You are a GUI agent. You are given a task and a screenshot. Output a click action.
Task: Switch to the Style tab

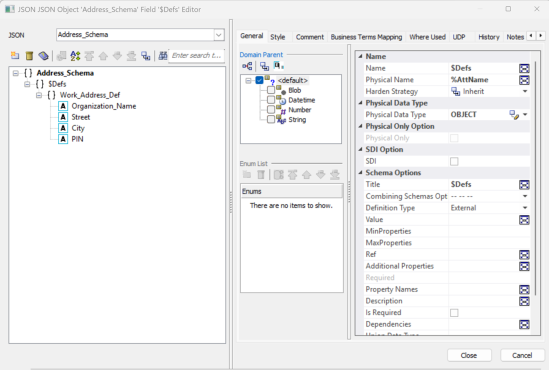(278, 37)
